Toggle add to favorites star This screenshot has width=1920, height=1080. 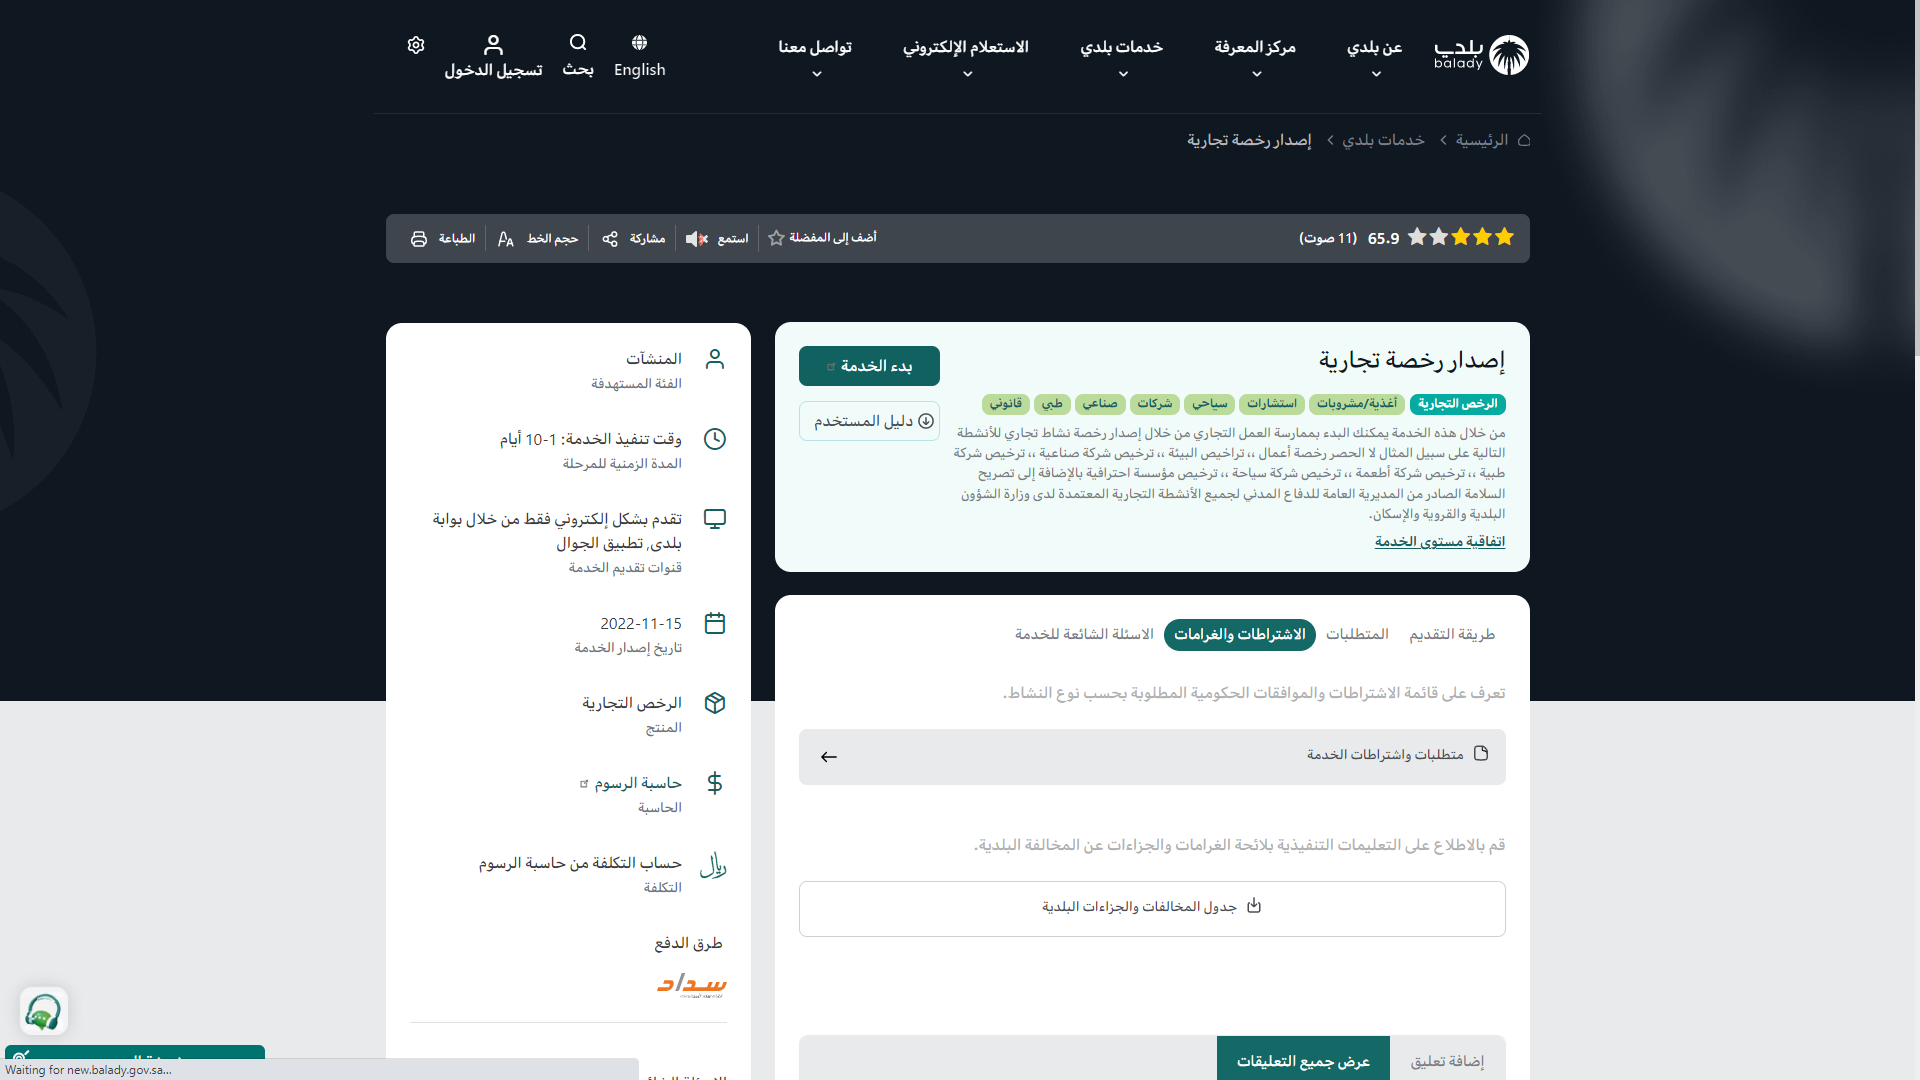[x=776, y=238]
